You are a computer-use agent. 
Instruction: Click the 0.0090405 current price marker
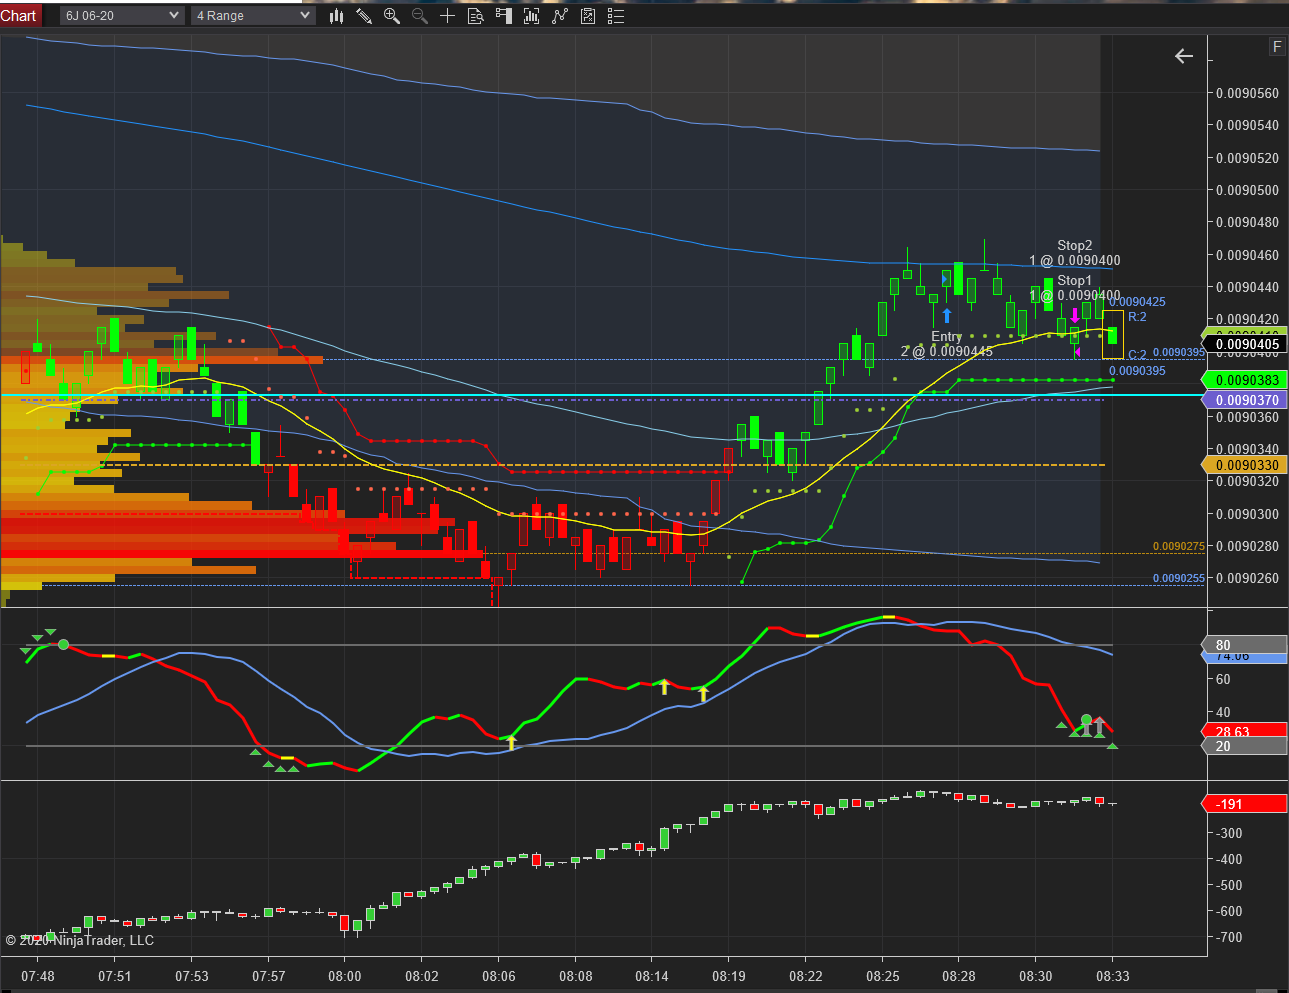1246,344
